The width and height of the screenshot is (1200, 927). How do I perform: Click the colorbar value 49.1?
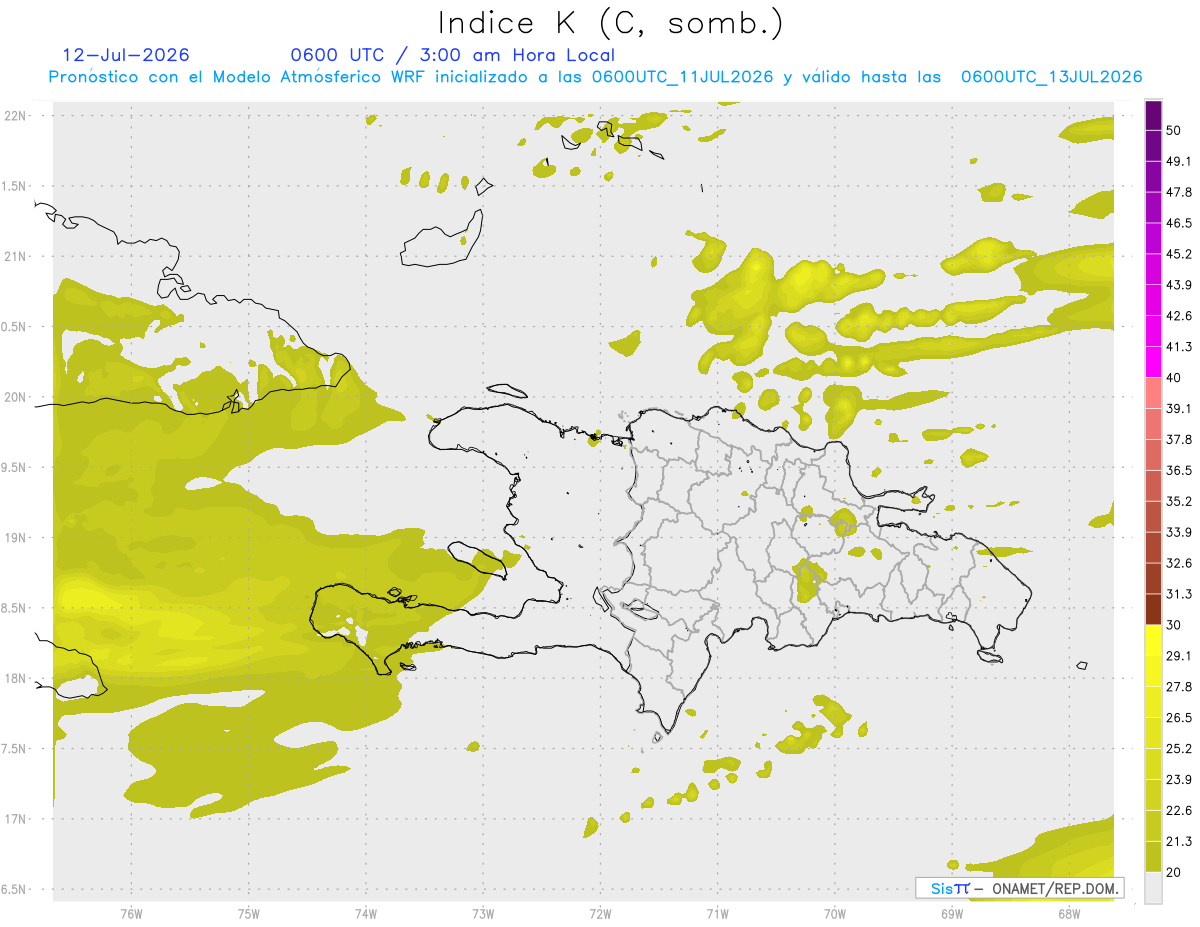point(1179,161)
